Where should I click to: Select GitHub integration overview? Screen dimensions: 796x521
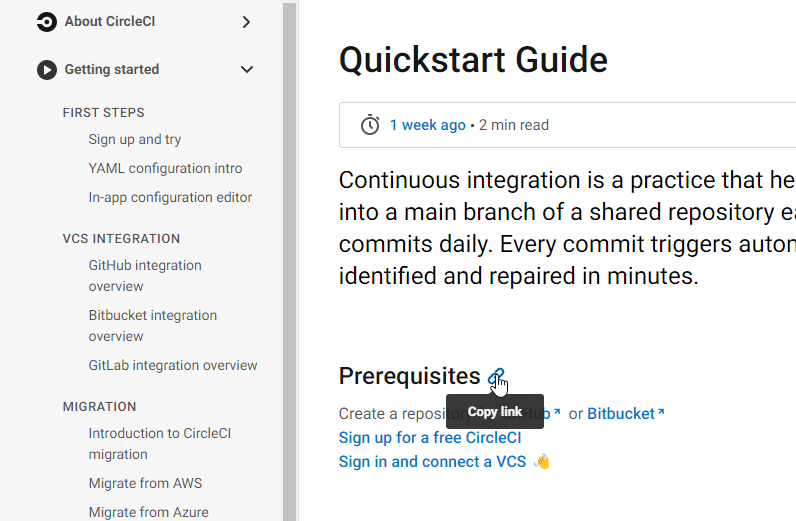click(x=145, y=276)
